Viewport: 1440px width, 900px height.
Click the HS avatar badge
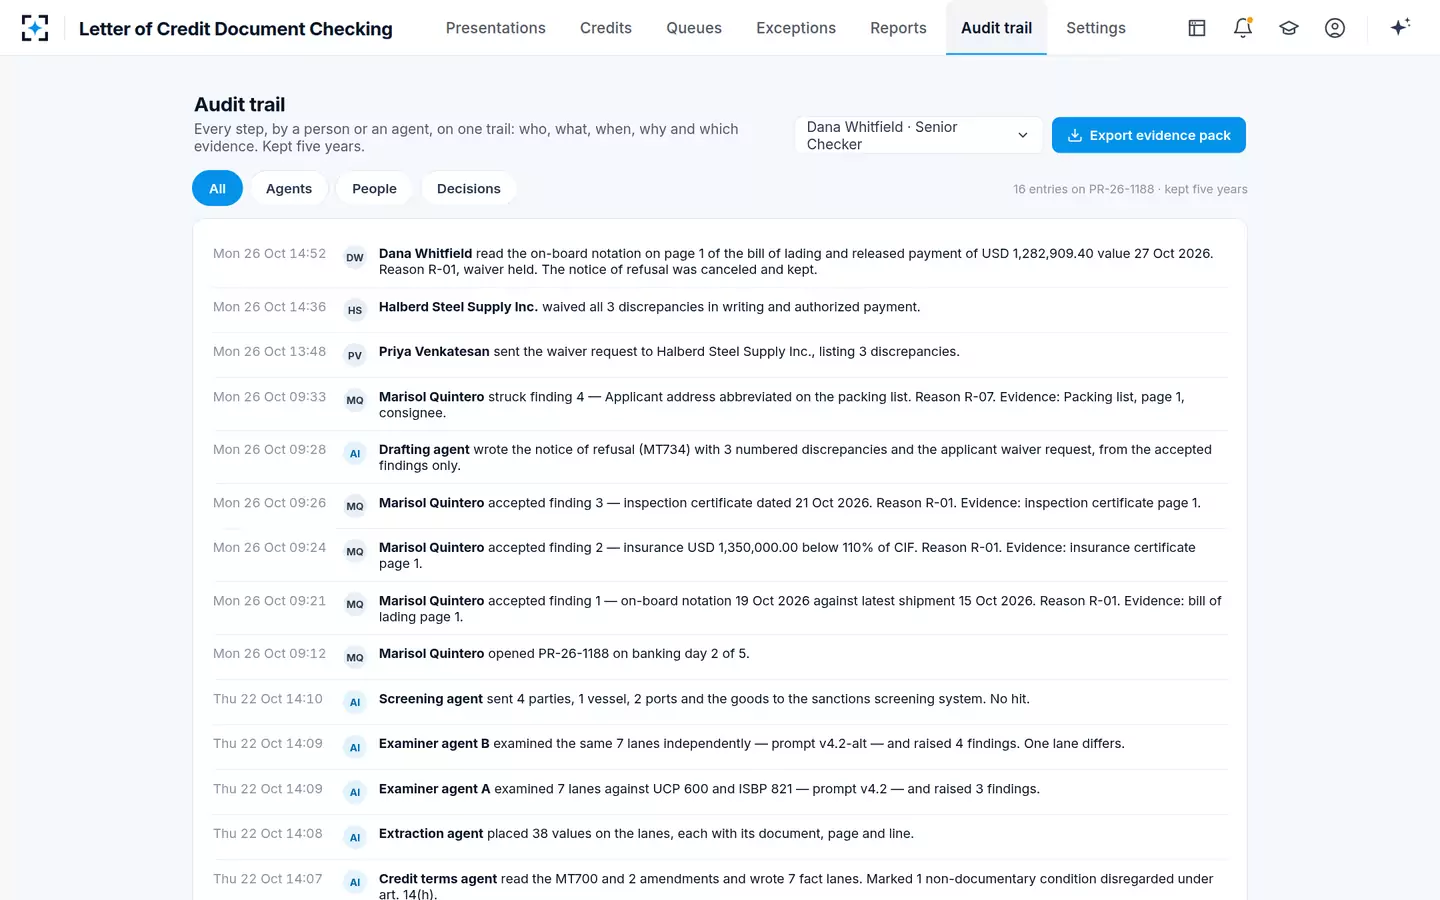355,311
